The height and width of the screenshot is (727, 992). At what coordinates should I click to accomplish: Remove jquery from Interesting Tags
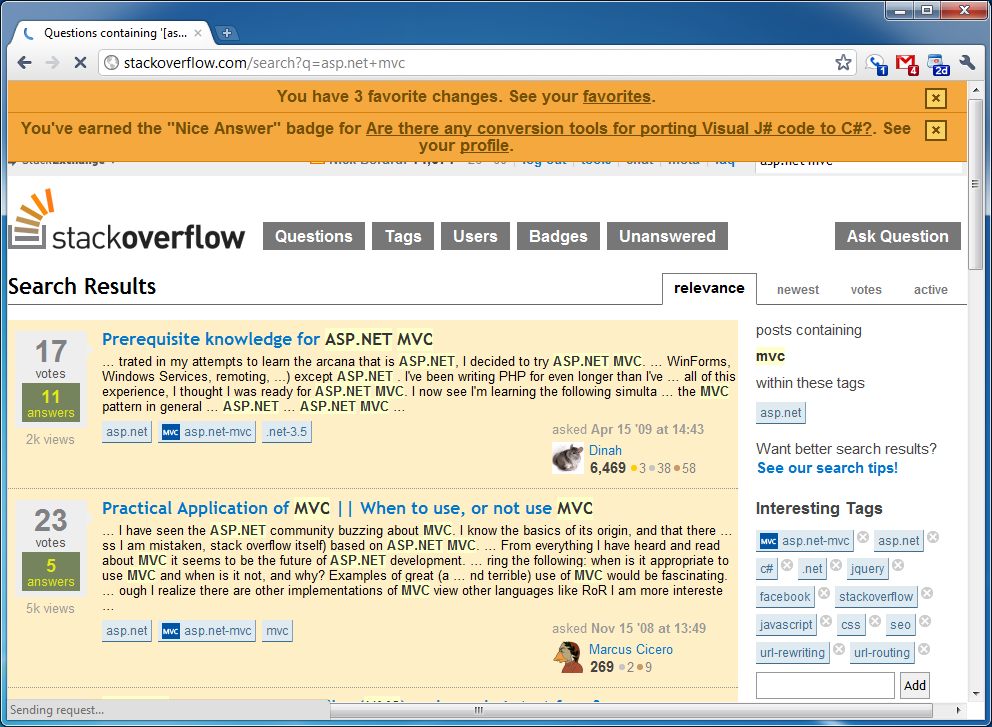click(897, 566)
